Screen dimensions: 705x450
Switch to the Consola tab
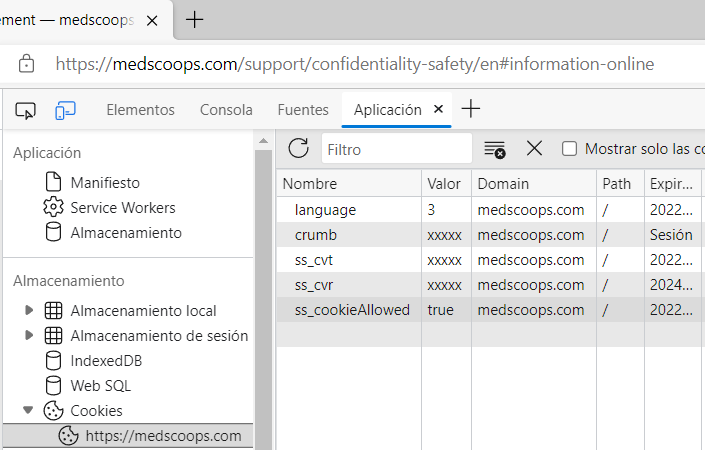coord(226,110)
